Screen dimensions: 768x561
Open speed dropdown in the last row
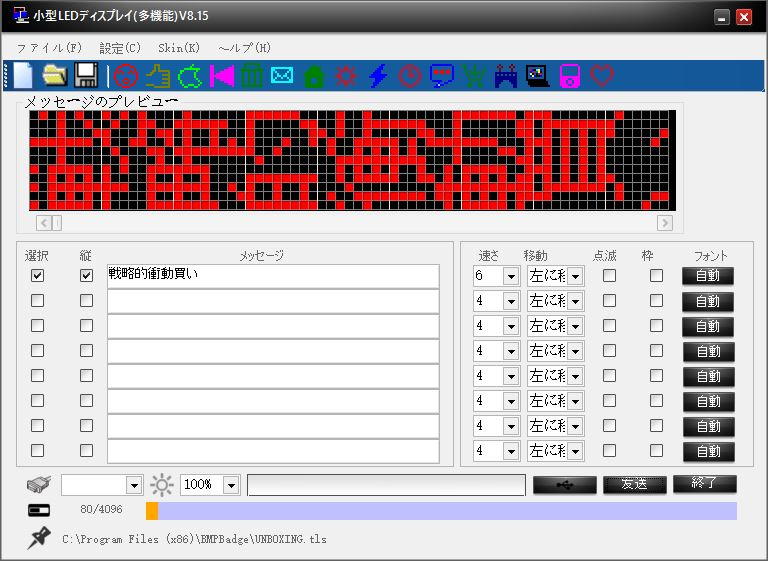[511, 451]
